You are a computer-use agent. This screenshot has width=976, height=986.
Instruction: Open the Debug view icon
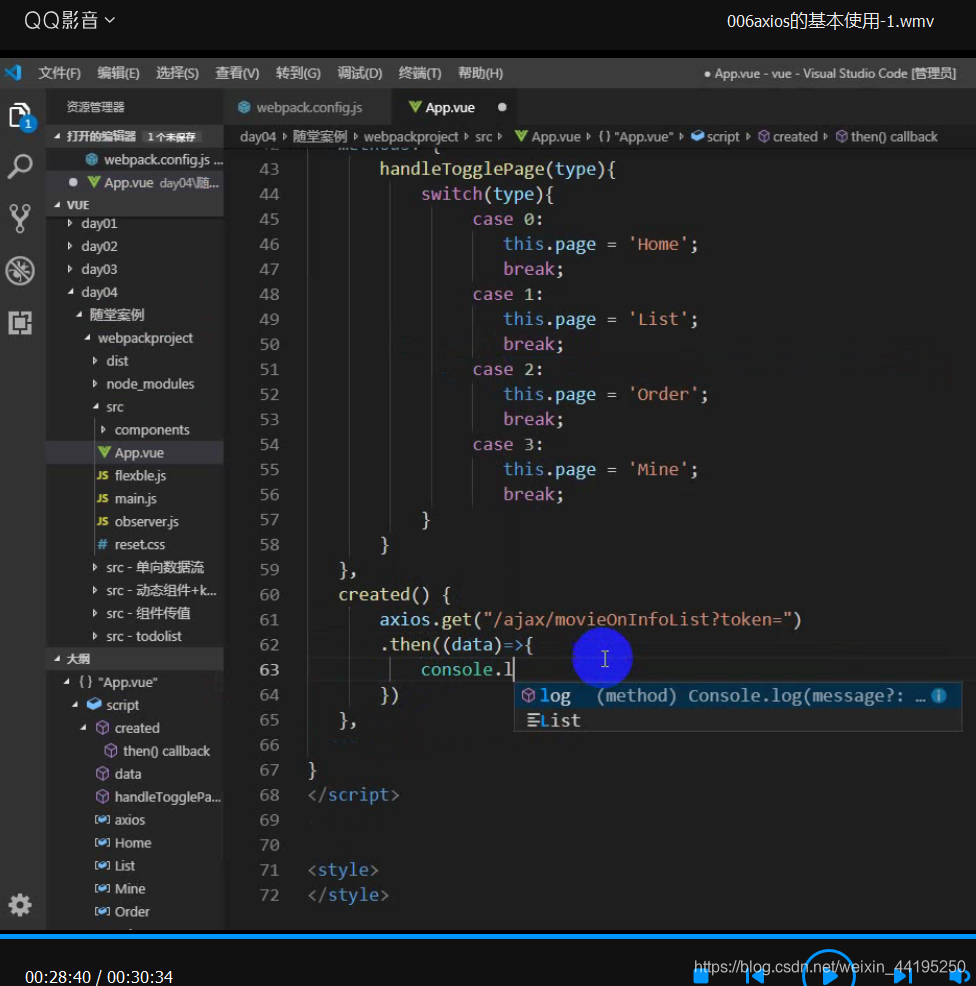(20, 270)
